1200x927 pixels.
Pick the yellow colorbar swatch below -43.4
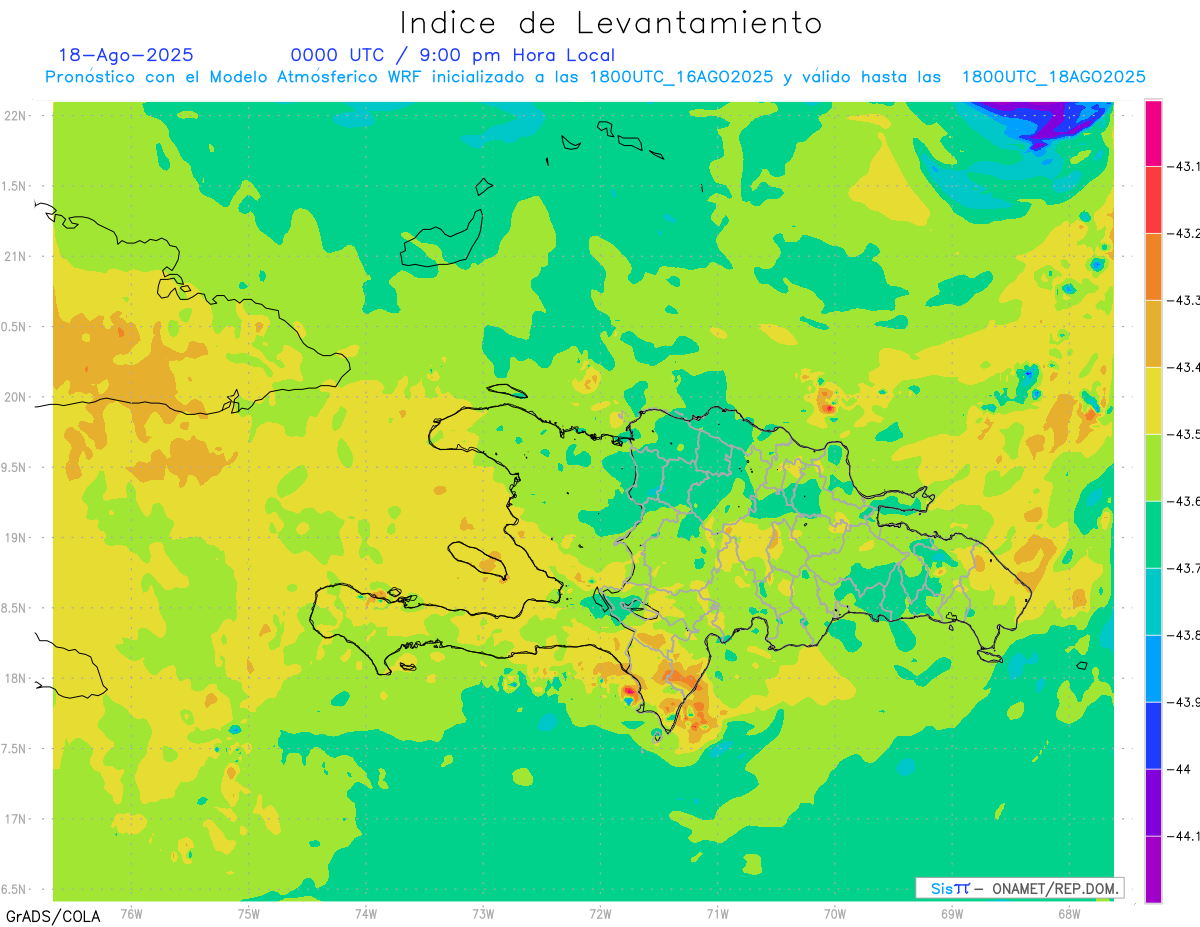(1153, 400)
